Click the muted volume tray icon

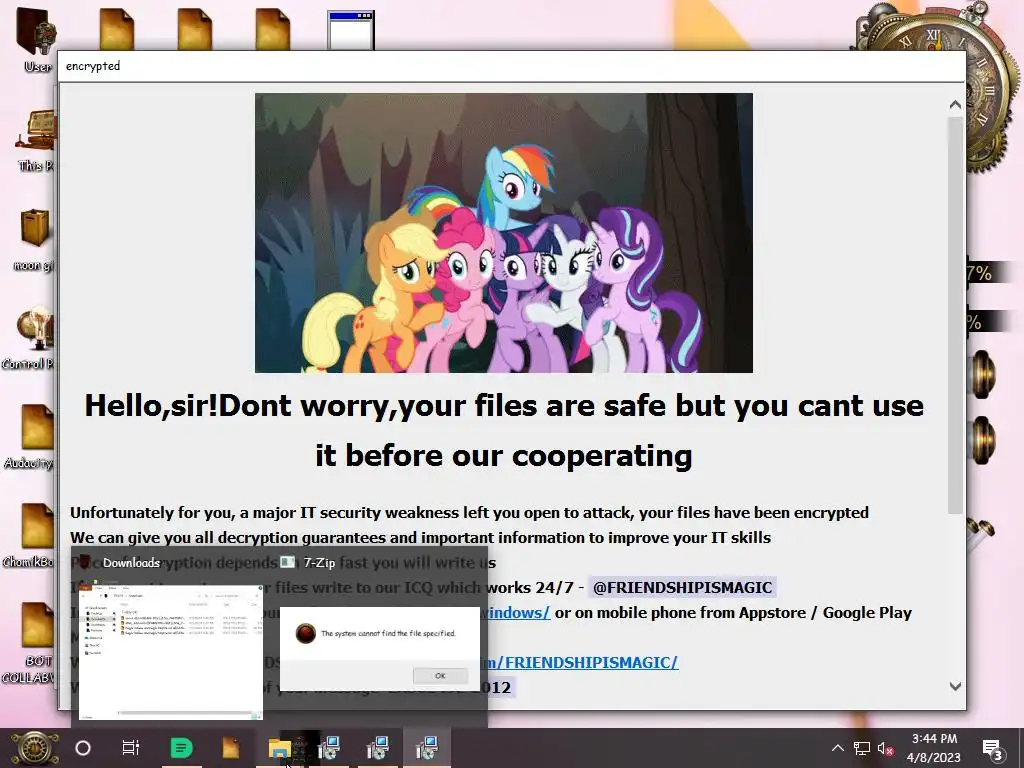885,748
